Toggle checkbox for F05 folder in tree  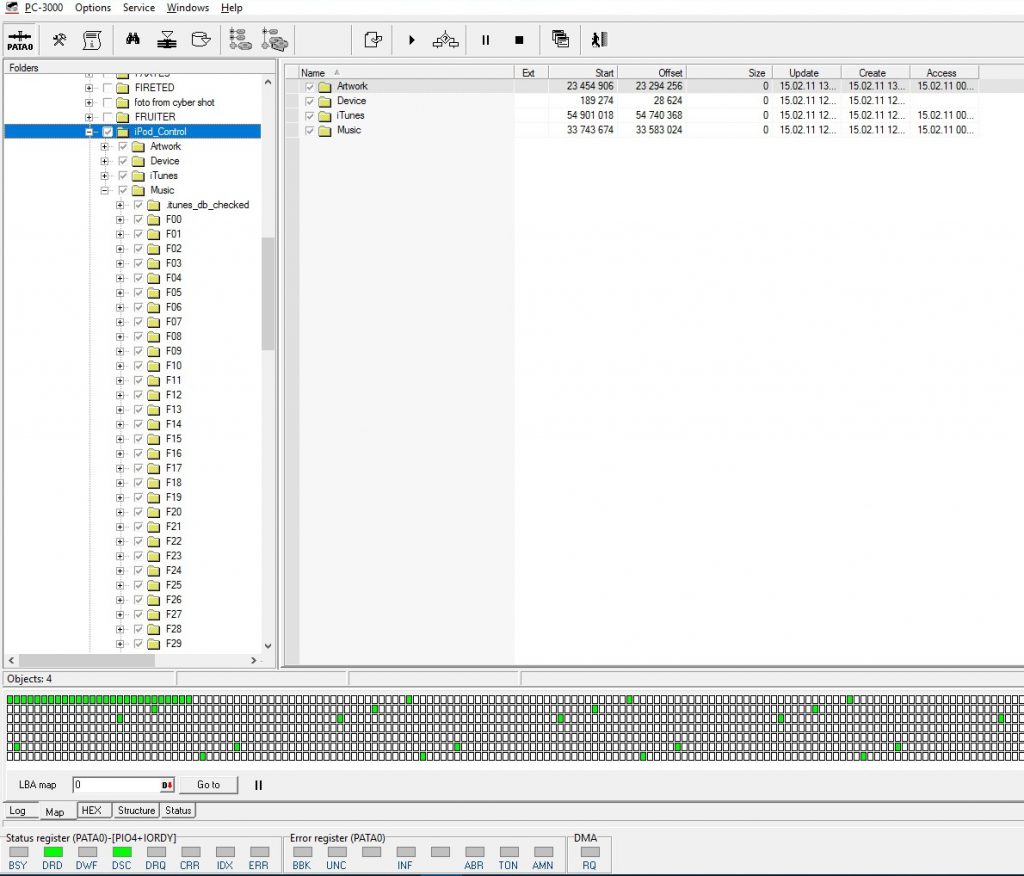click(x=138, y=293)
